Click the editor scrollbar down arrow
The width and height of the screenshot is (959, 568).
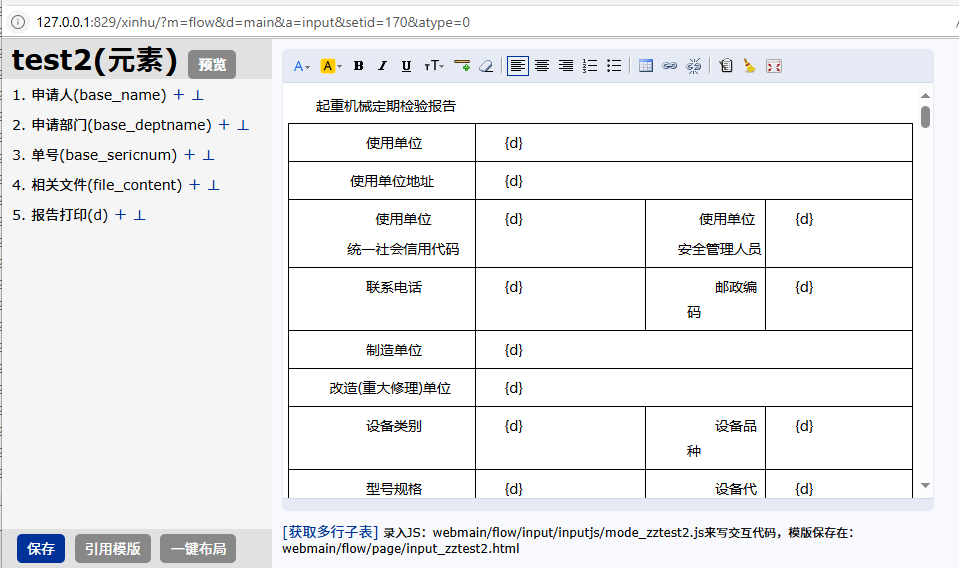pos(925,485)
